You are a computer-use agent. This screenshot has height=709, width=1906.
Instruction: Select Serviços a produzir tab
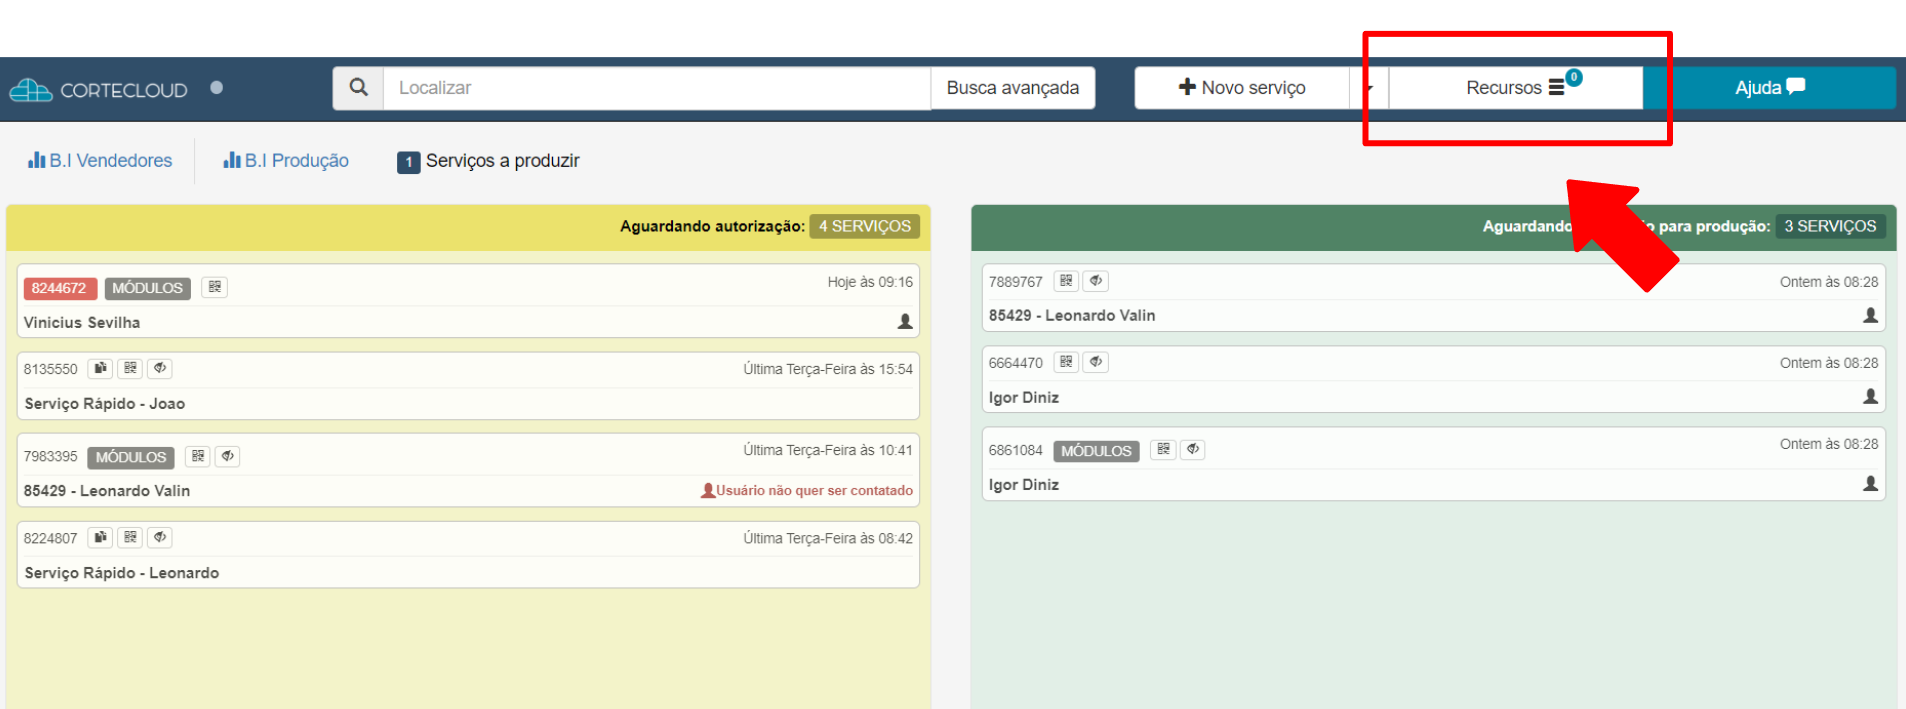click(x=488, y=161)
